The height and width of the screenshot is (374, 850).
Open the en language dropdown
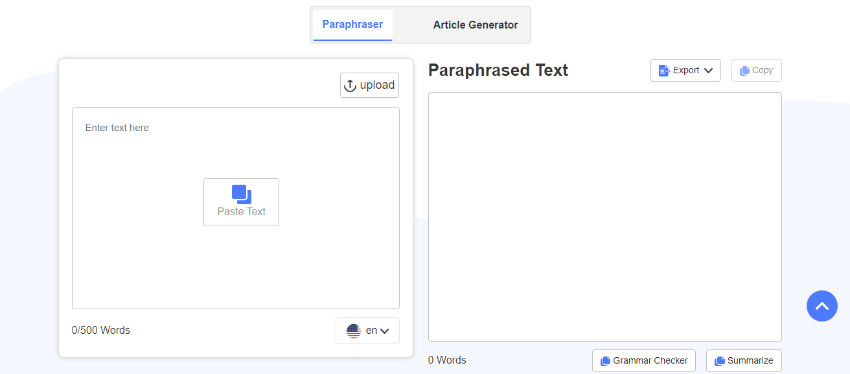(x=368, y=331)
